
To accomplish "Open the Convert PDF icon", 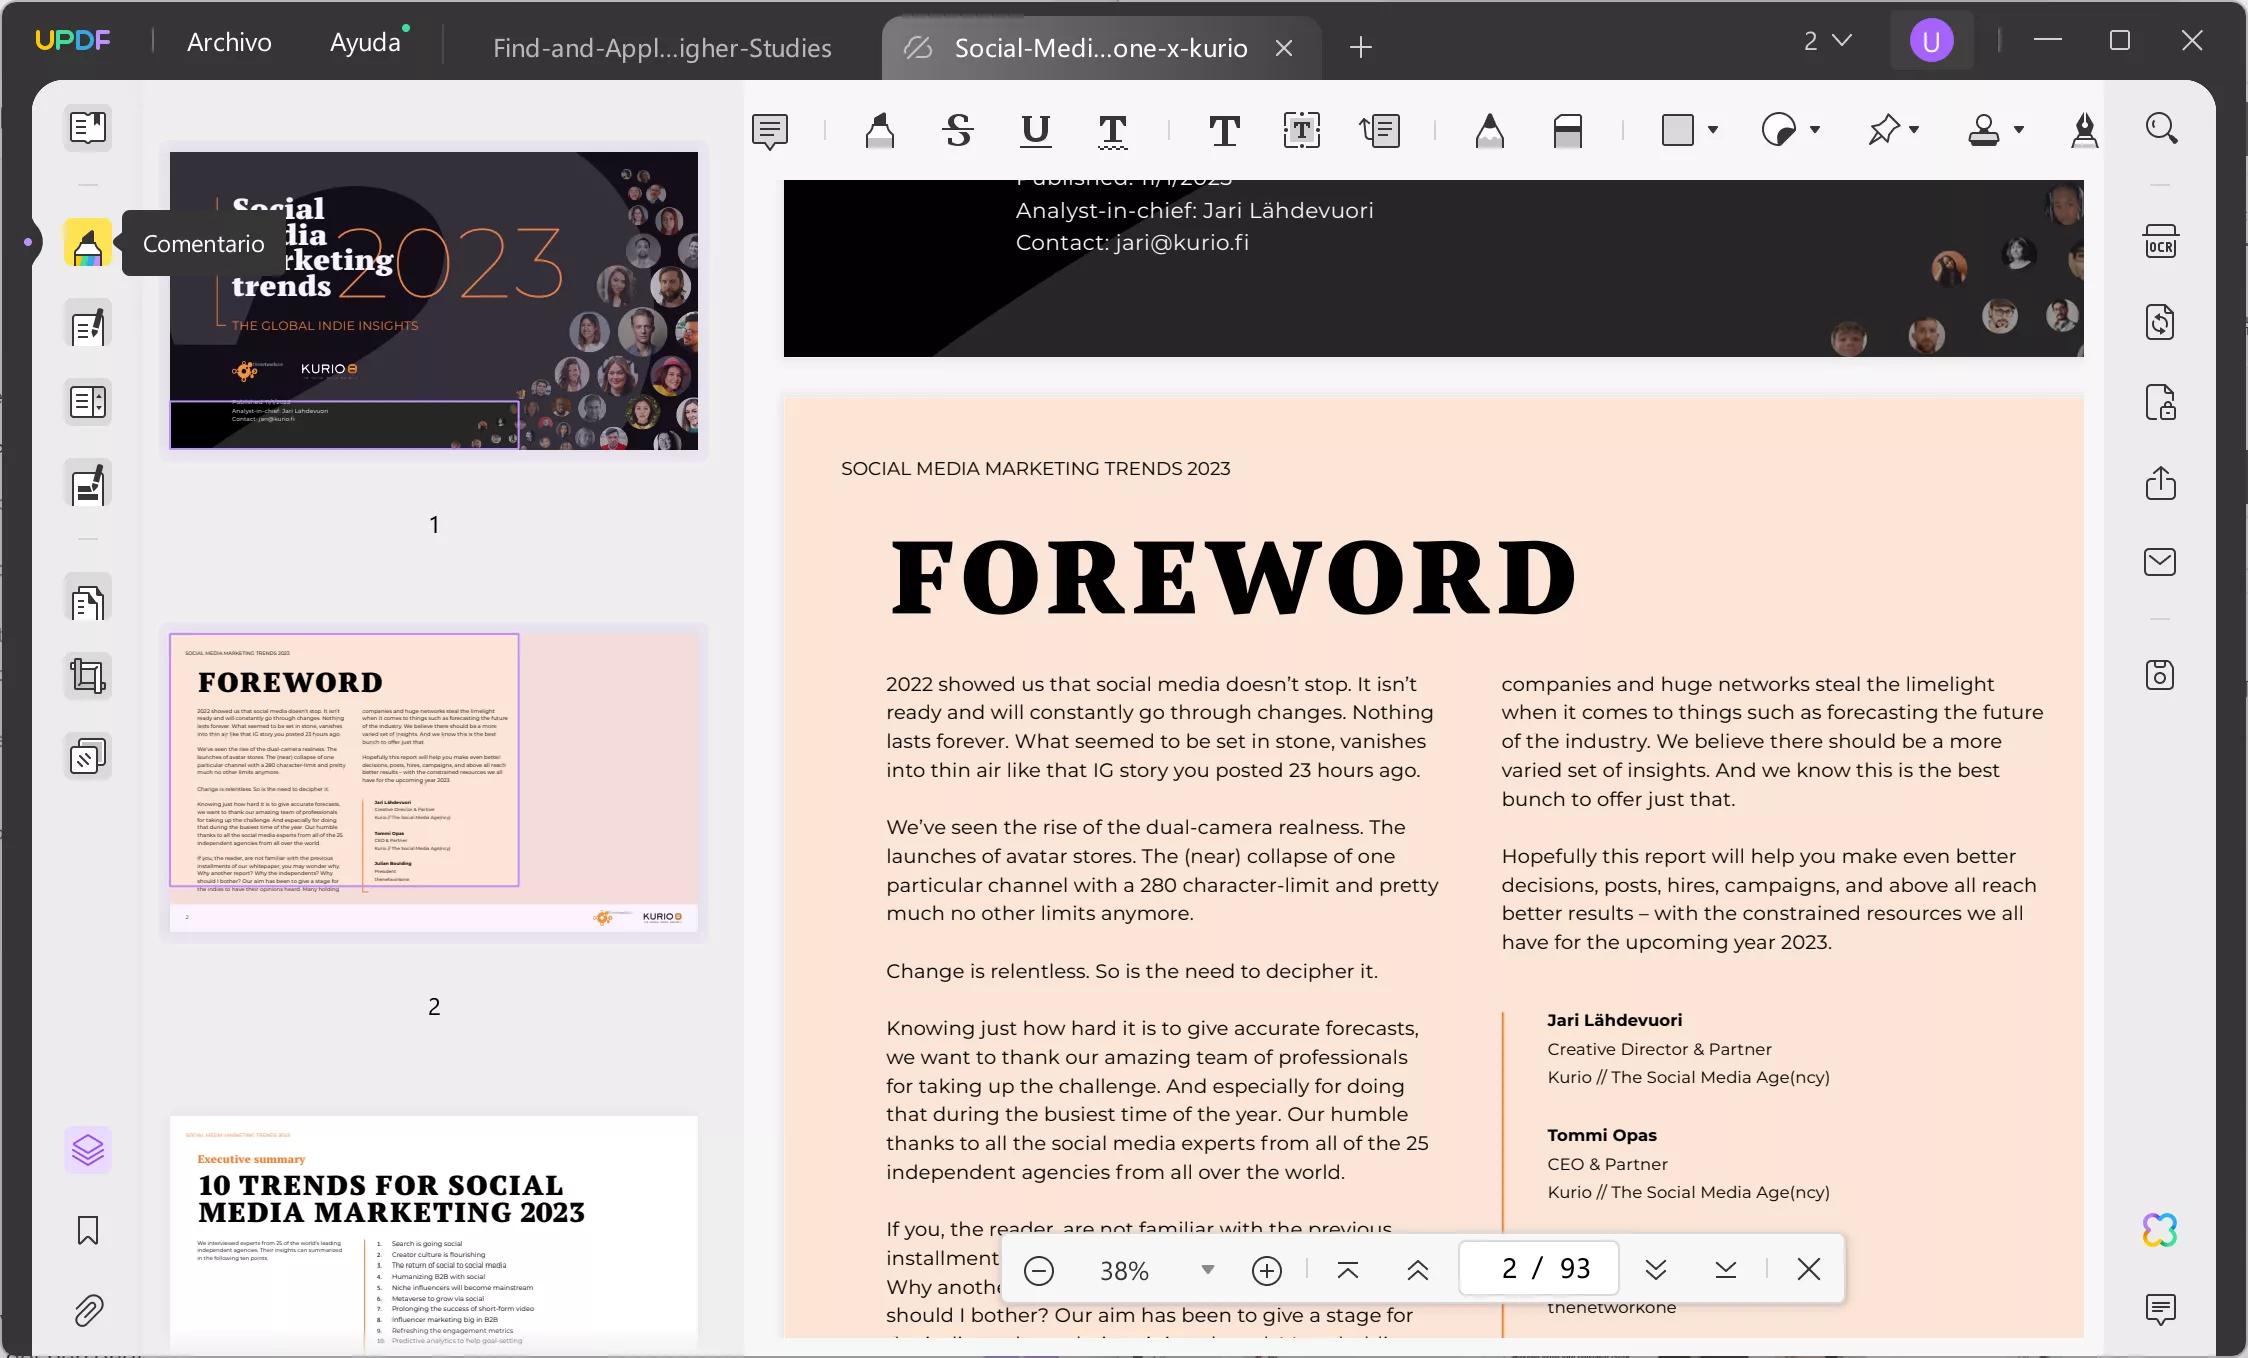I will point(2161,322).
